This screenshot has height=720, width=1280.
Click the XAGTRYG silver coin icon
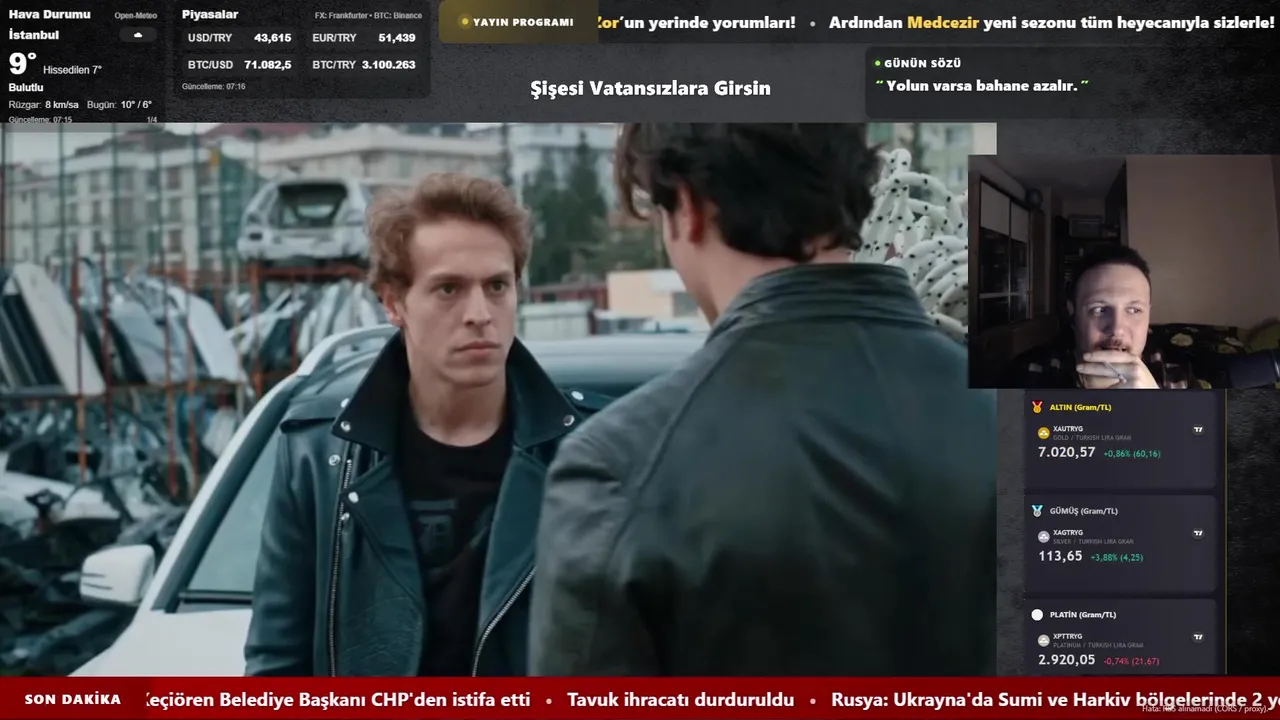coord(1044,536)
